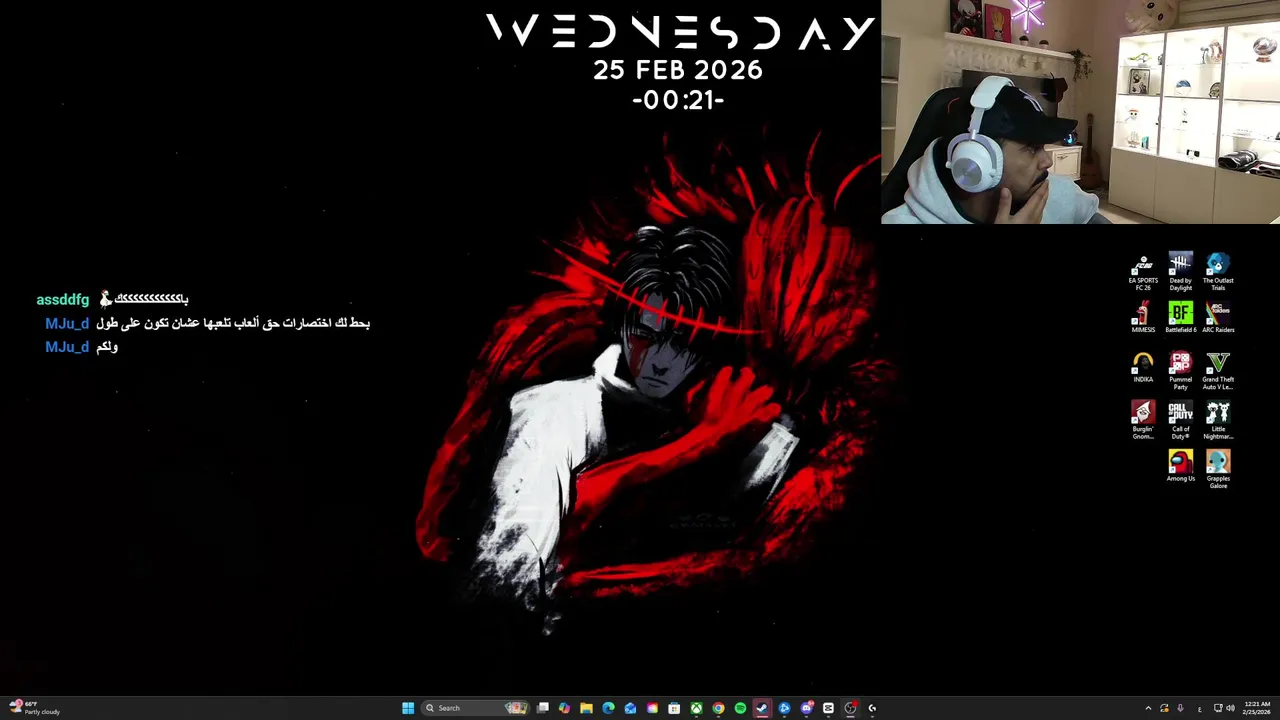Select the INDIKA desktop icon
1280x720 pixels.
(1143, 367)
